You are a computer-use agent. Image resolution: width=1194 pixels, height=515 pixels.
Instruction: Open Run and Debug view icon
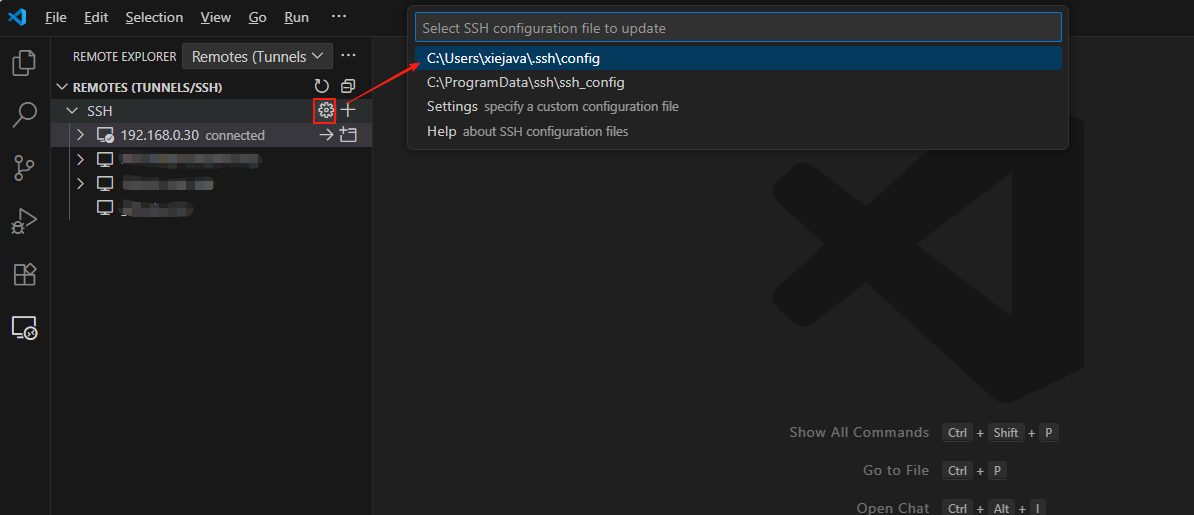24,221
